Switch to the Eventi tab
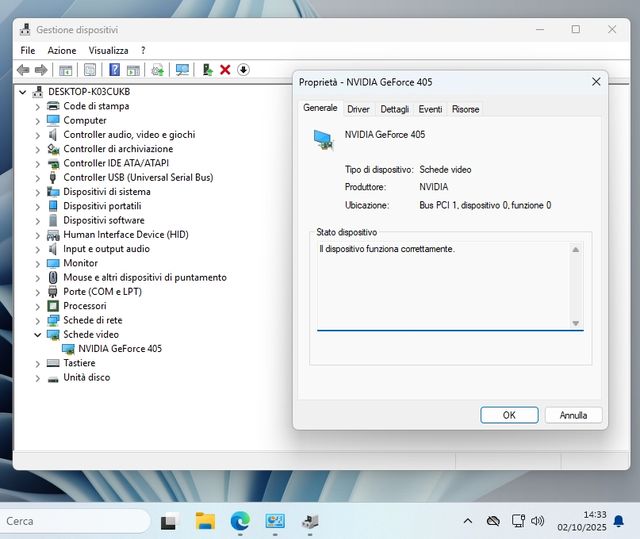The image size is (640, 539). click(x=430, y=109)
